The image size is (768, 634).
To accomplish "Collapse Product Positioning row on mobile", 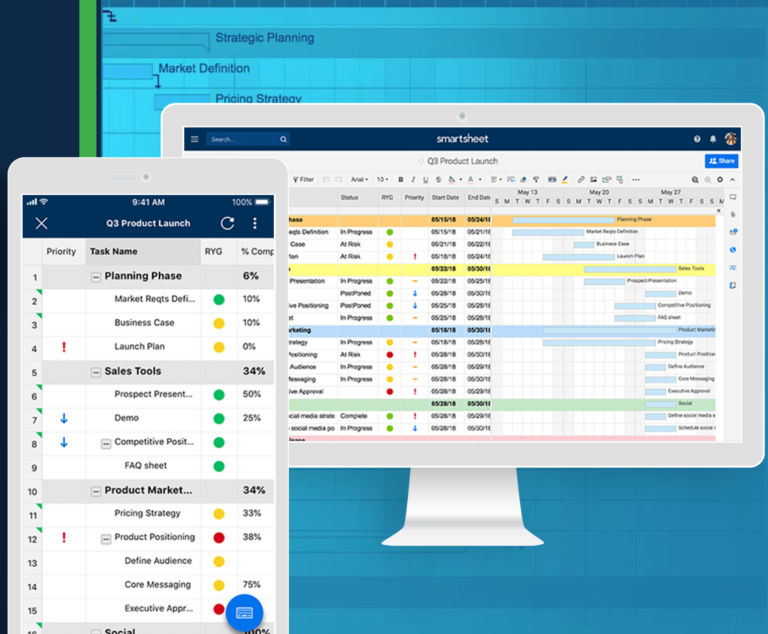I will [106, 539].
